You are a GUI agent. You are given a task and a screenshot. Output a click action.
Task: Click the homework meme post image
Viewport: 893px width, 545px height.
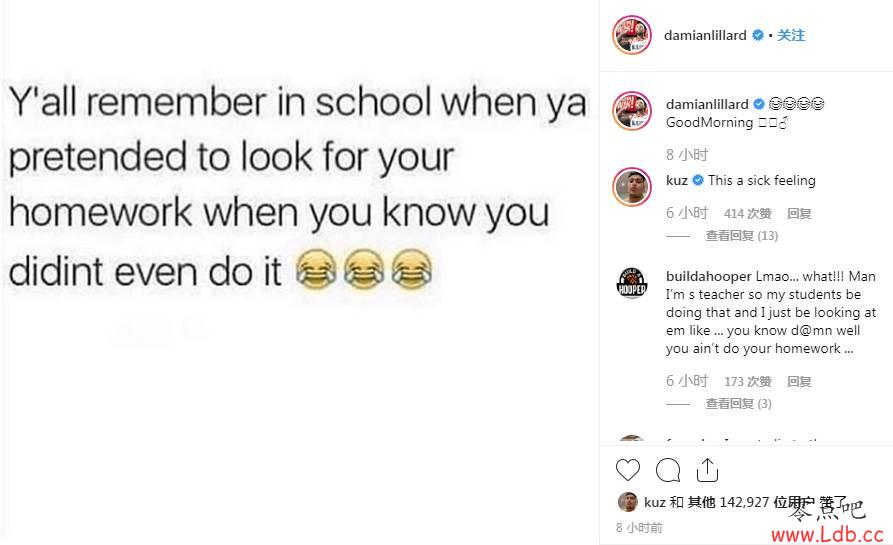click(299, 272)
